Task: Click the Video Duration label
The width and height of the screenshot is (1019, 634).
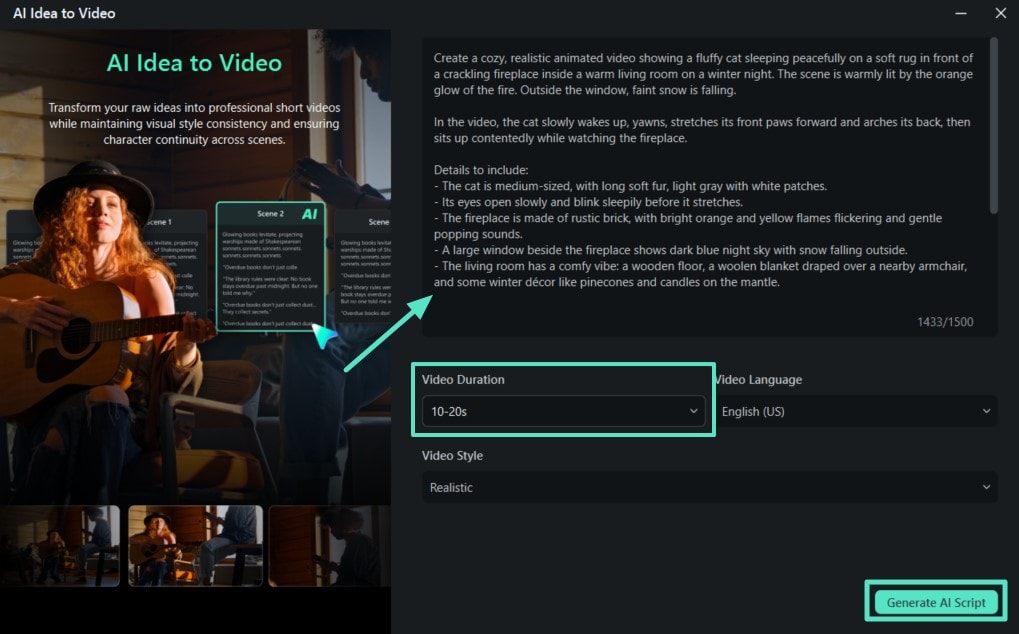Action: [x=463, y=379]
